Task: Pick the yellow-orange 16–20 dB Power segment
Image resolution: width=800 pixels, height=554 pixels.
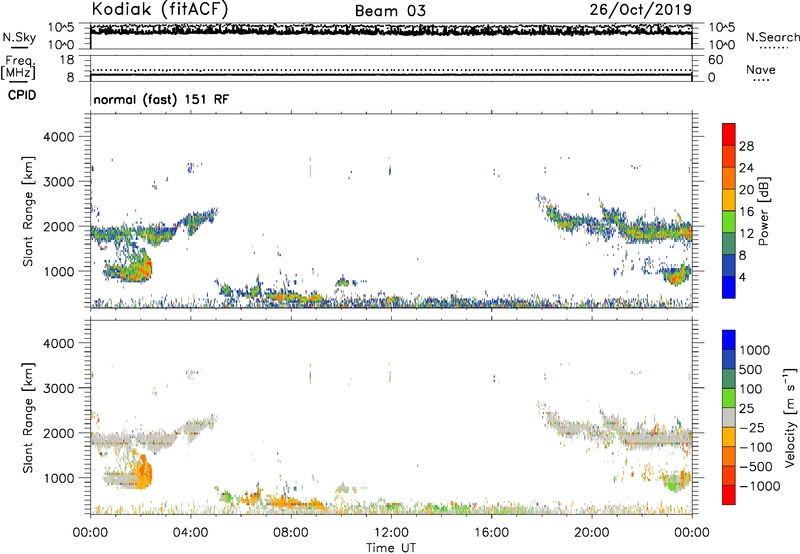Action: coord(729,200)
